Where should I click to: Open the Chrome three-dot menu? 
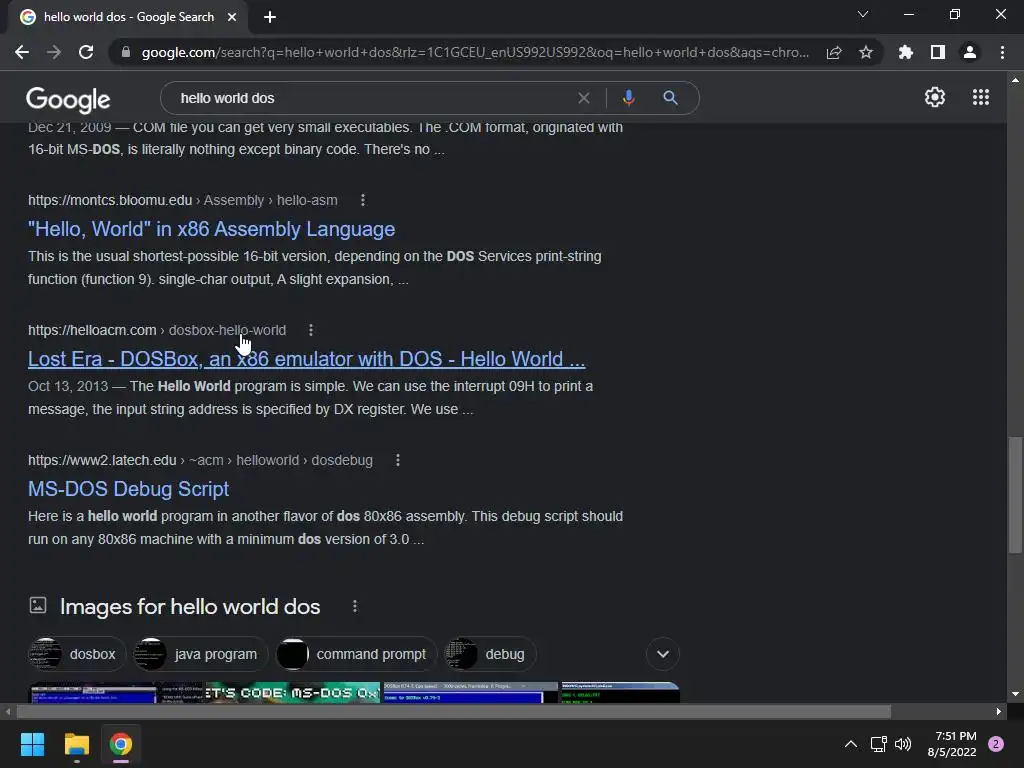[1002, 52]
